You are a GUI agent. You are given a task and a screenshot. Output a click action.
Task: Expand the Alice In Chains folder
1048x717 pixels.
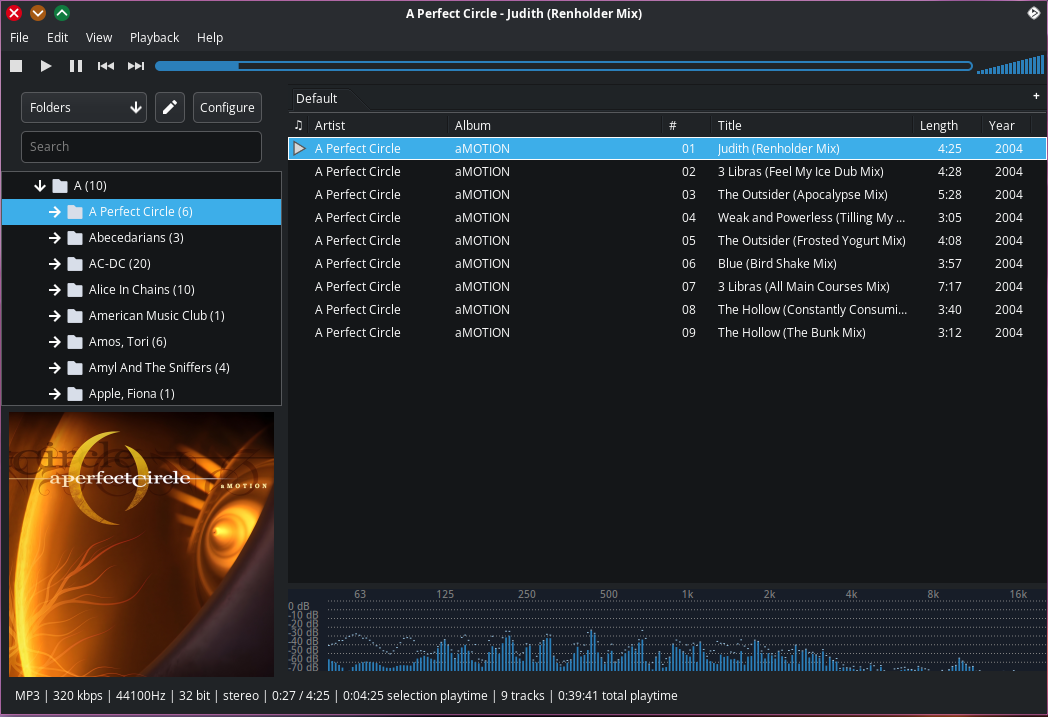point(56,290)
